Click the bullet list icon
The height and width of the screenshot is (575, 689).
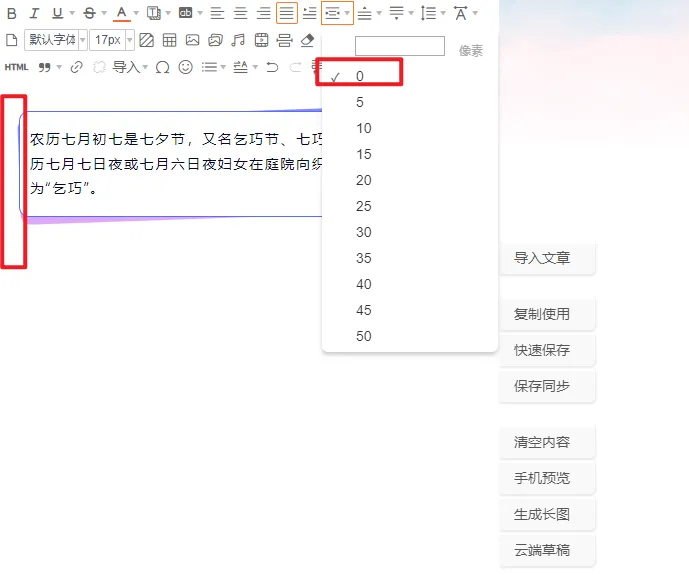[209, 67]
